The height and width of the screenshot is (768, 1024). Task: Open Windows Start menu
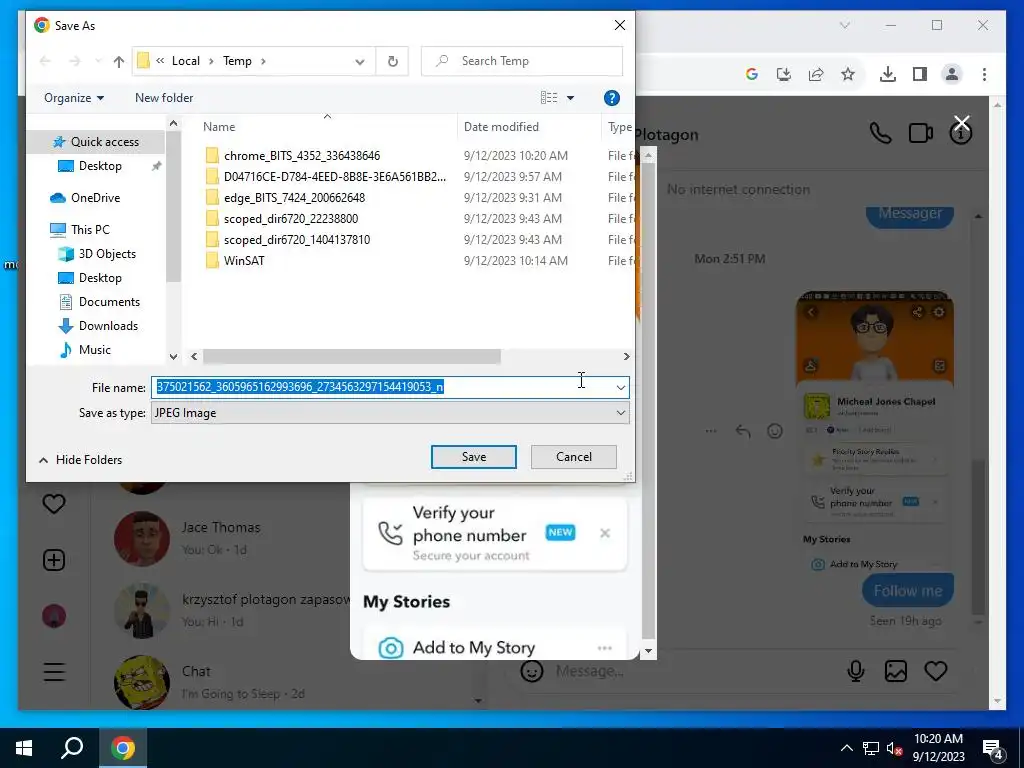pyautogui.click(x=24, y=748)
